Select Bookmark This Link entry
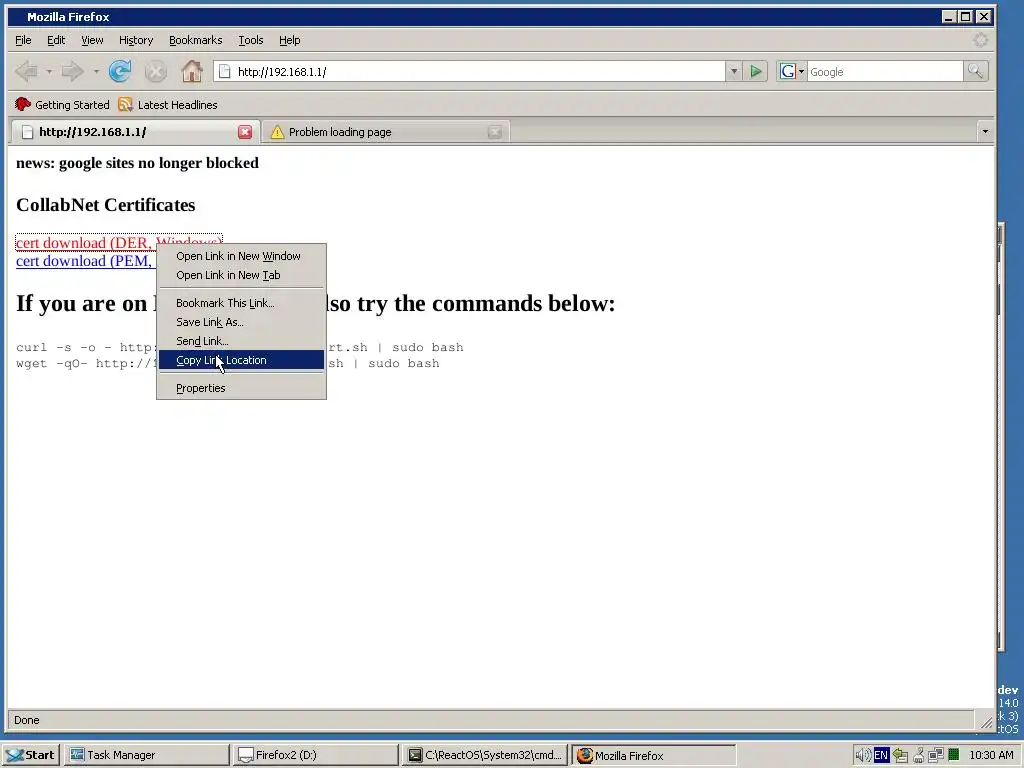Screen dimensions: 1024x768 (x=242, y=303)
